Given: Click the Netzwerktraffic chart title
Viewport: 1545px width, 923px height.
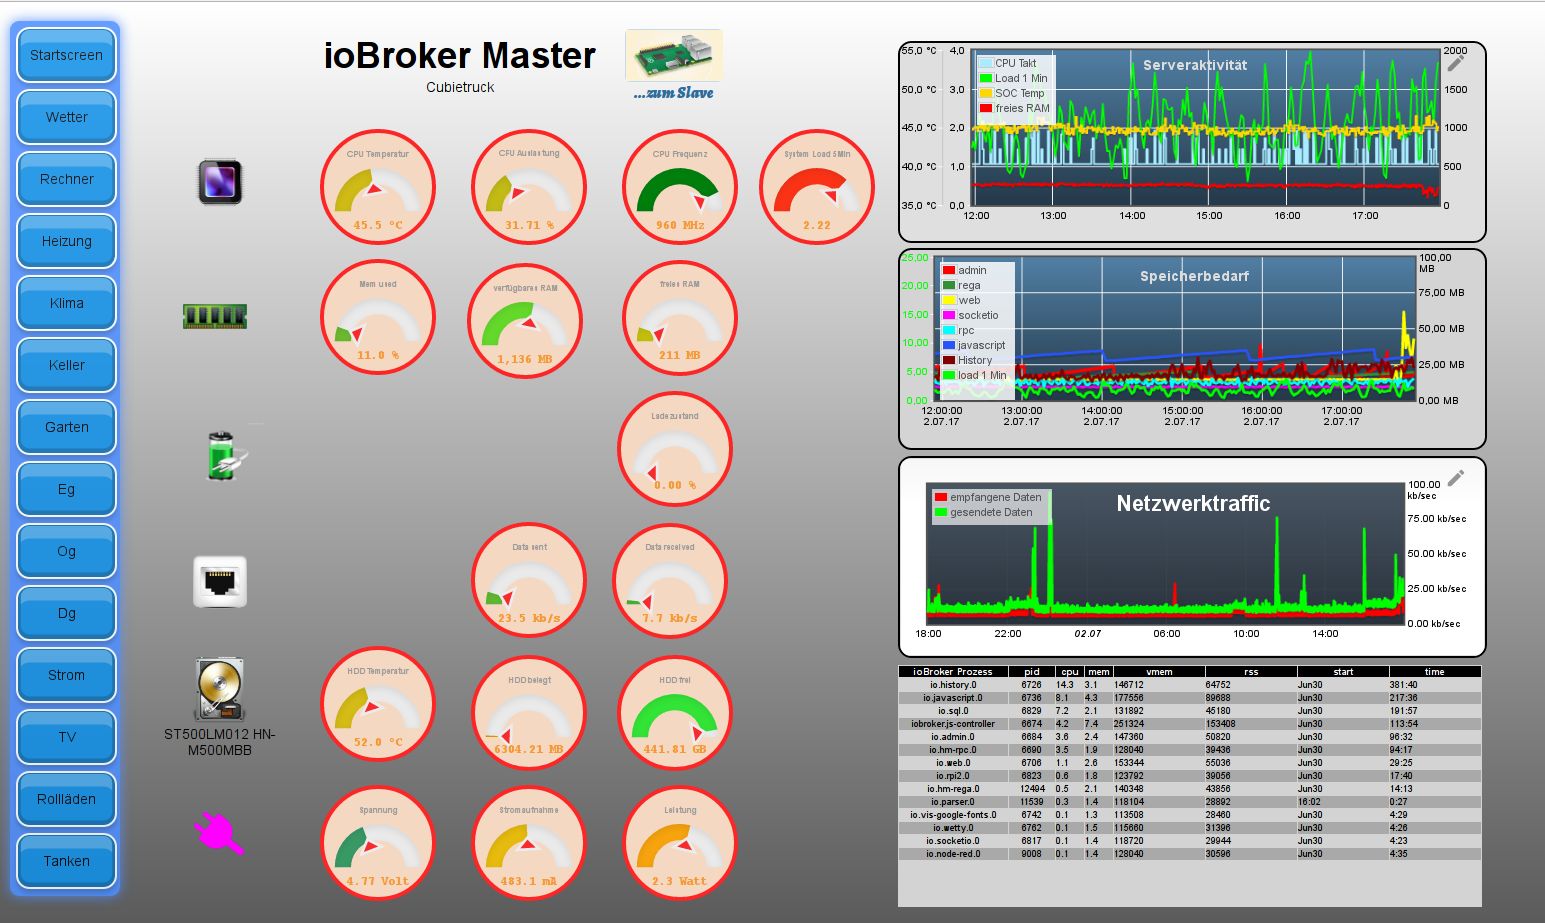Looking at the screenshot, I should click(x=1193, y=504).
